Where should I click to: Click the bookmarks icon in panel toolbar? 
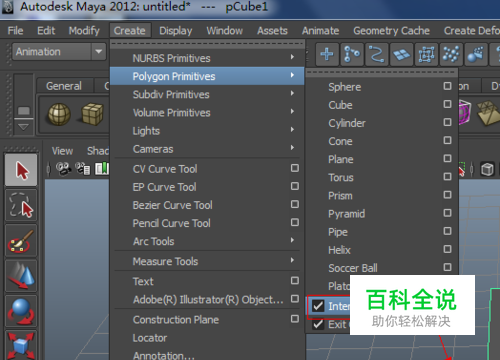click(102, 169)
